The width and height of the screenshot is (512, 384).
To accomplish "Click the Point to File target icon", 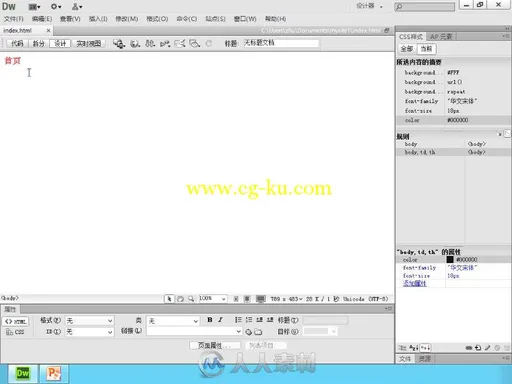I will click(x=249, y=332).
